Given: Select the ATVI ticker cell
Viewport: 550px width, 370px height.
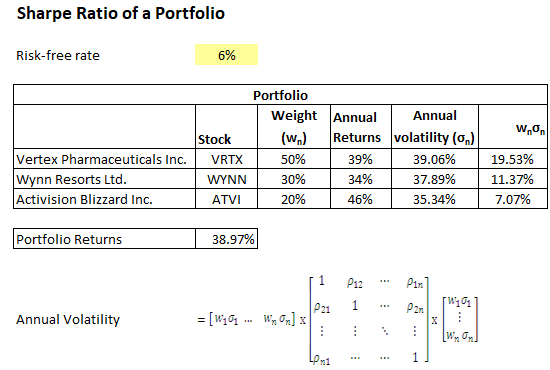Looking at the screenshot, I should [227, 199].
